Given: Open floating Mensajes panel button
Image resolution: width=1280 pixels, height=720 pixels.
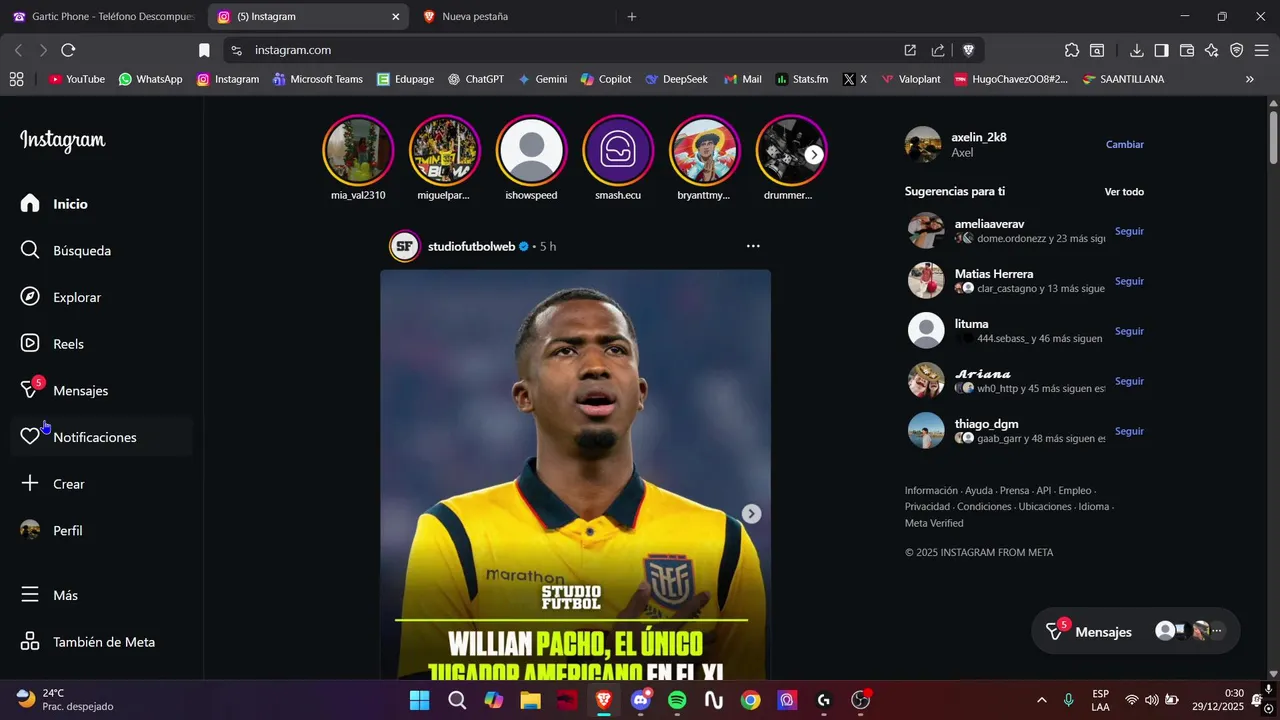Looking at the screenshot, I should pos(1135,631).
